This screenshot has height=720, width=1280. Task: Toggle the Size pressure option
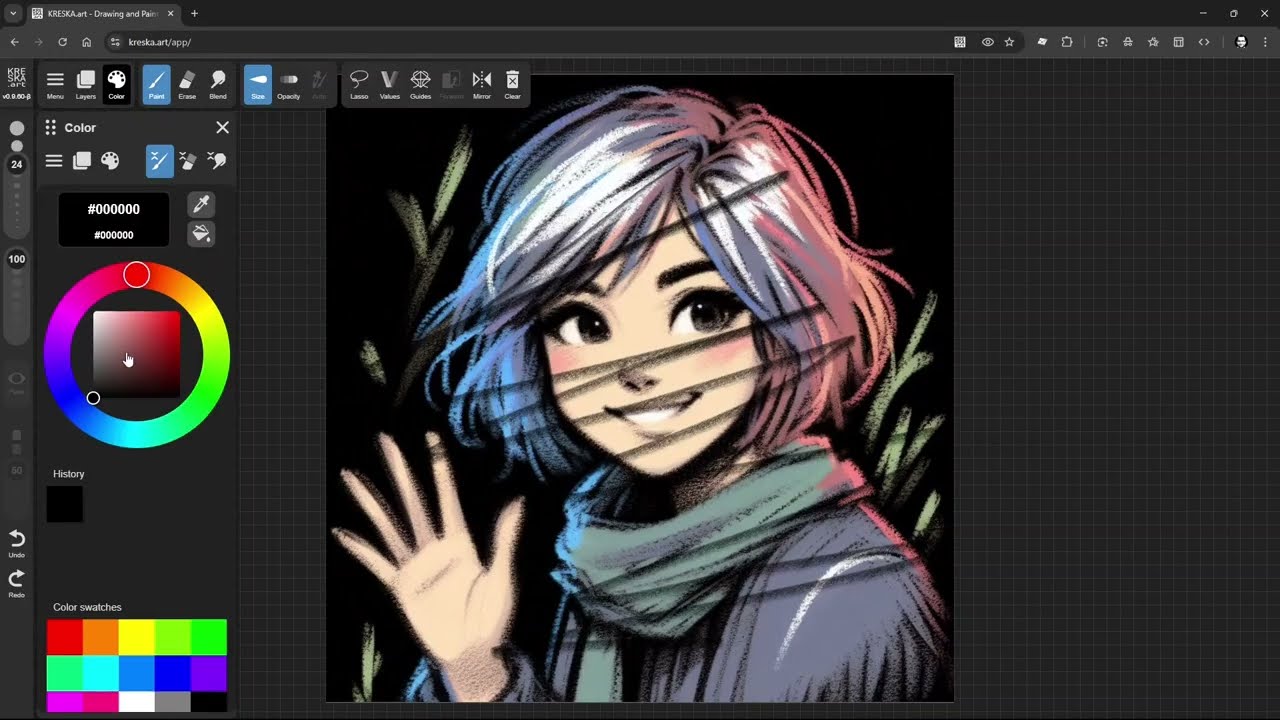tap(258, 85)
